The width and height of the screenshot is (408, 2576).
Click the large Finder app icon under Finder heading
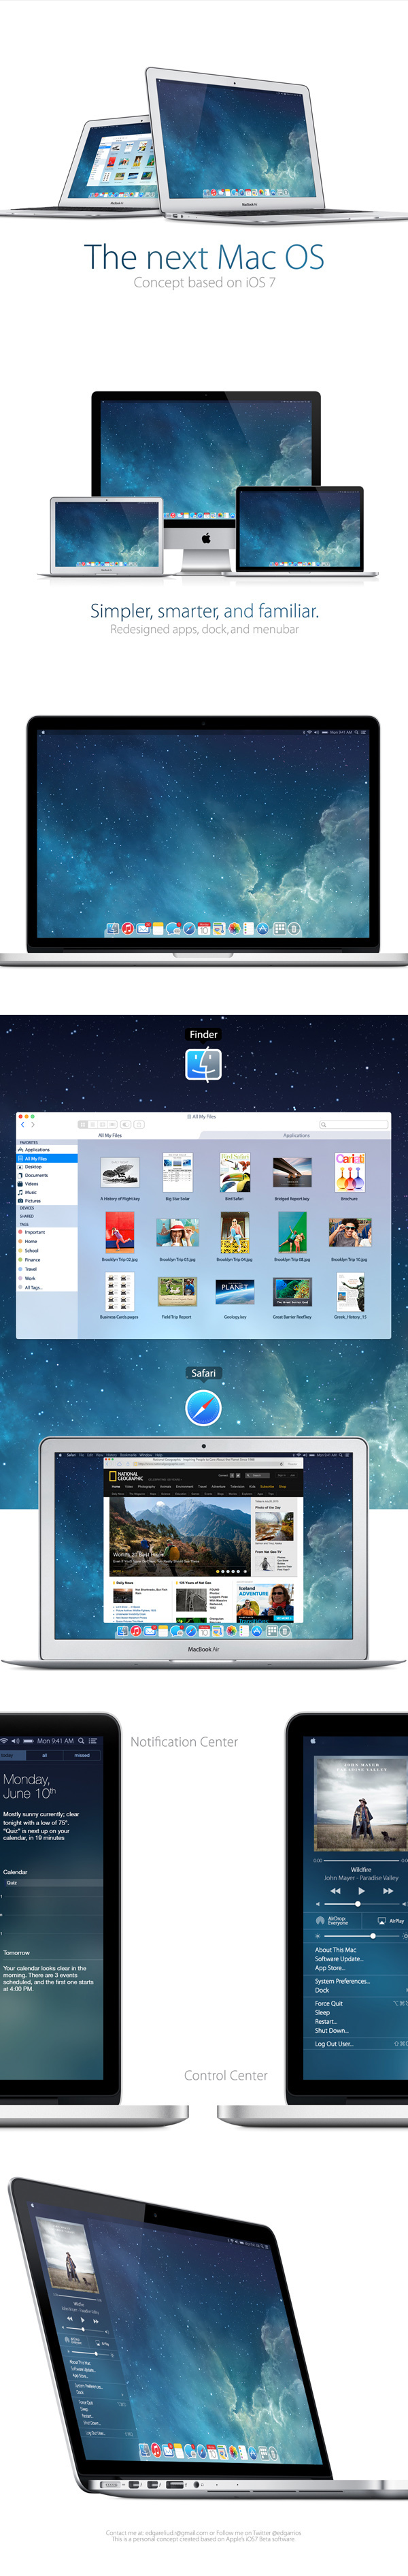[x=203, y=1063]
